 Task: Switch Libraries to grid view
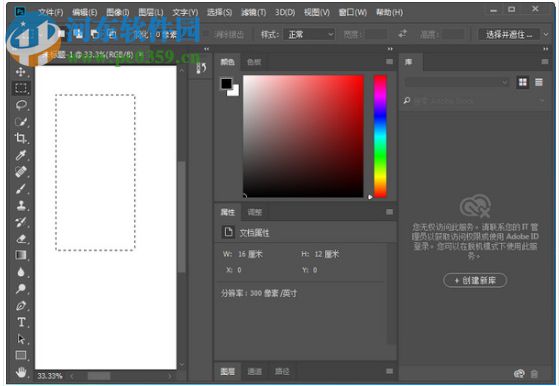[x=523, y=82]
